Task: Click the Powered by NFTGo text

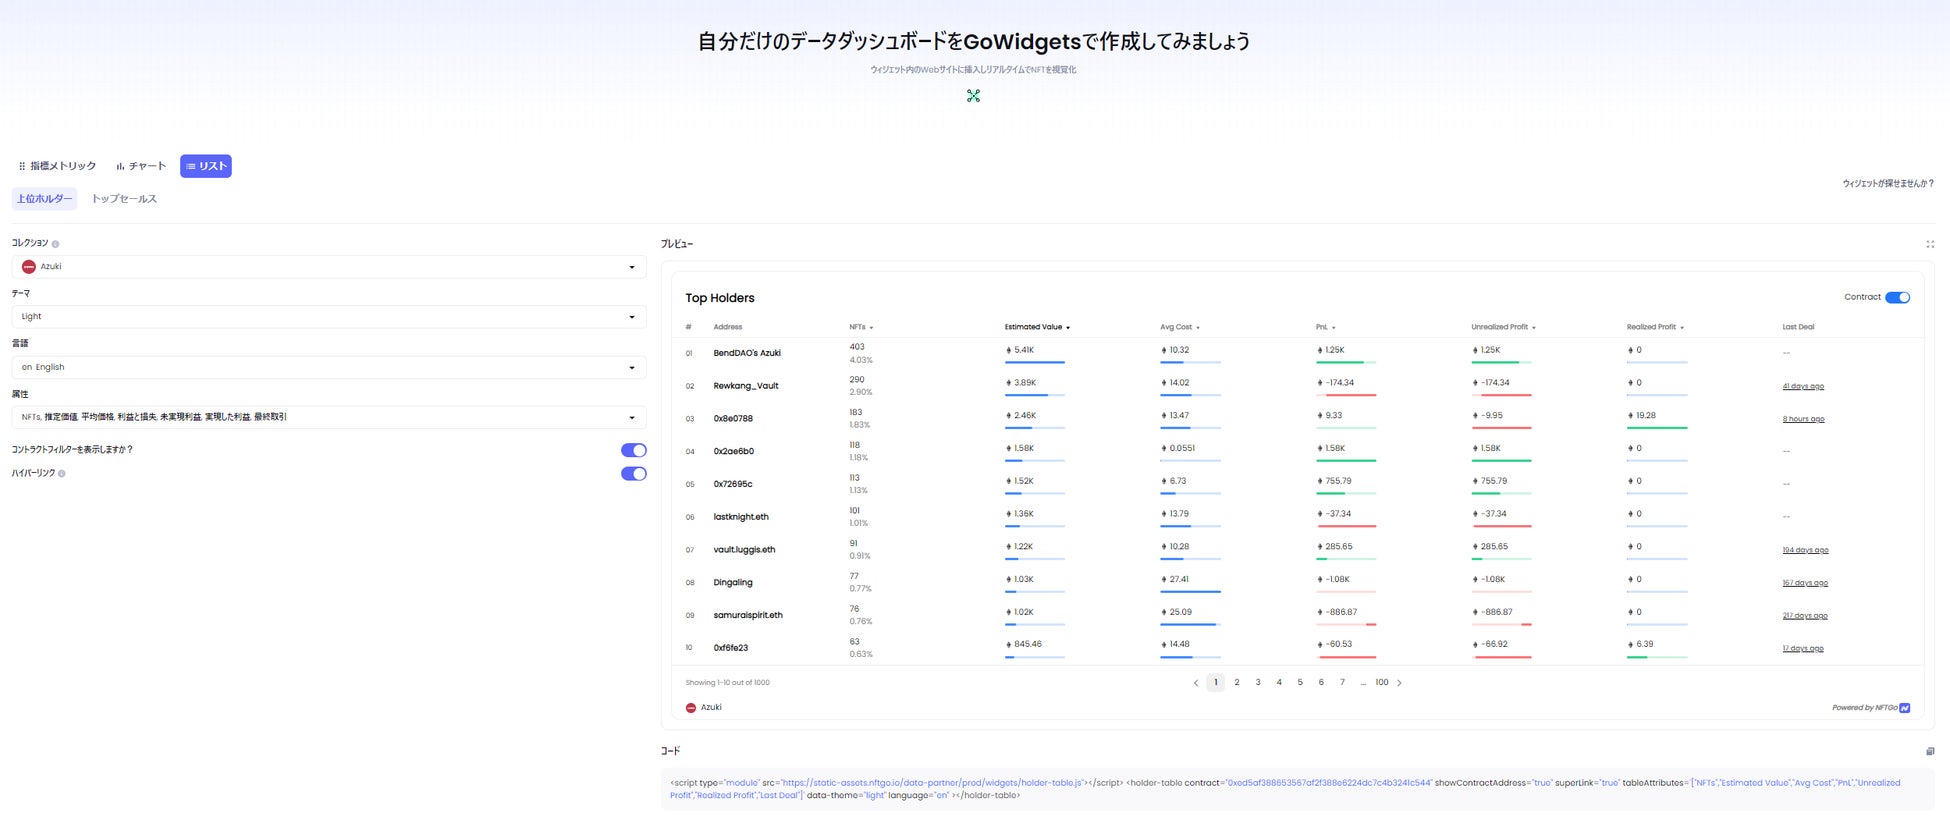Action: coord(1865,708)
